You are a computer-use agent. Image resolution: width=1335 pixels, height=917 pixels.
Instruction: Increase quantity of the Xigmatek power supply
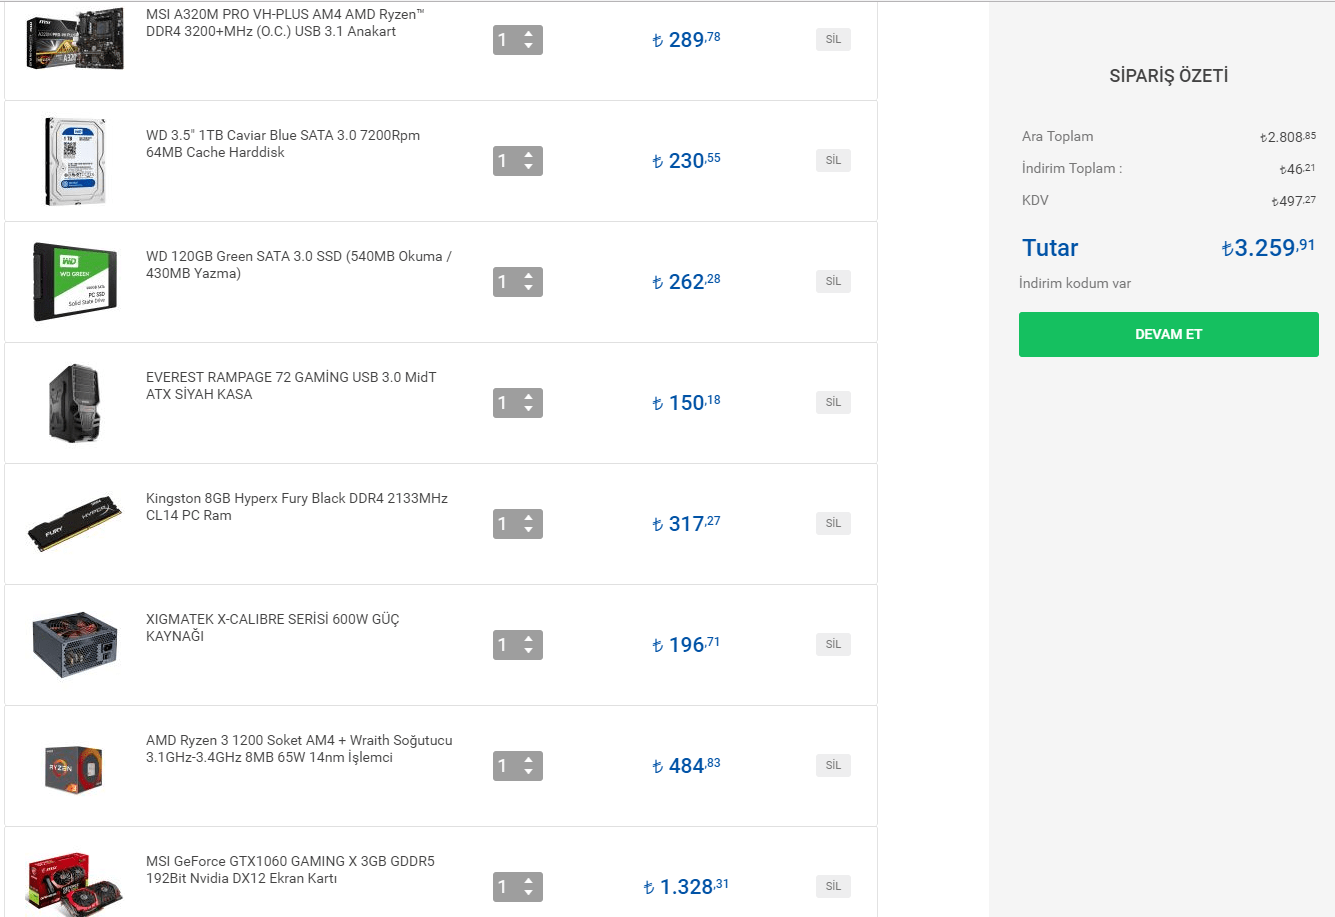529,639
